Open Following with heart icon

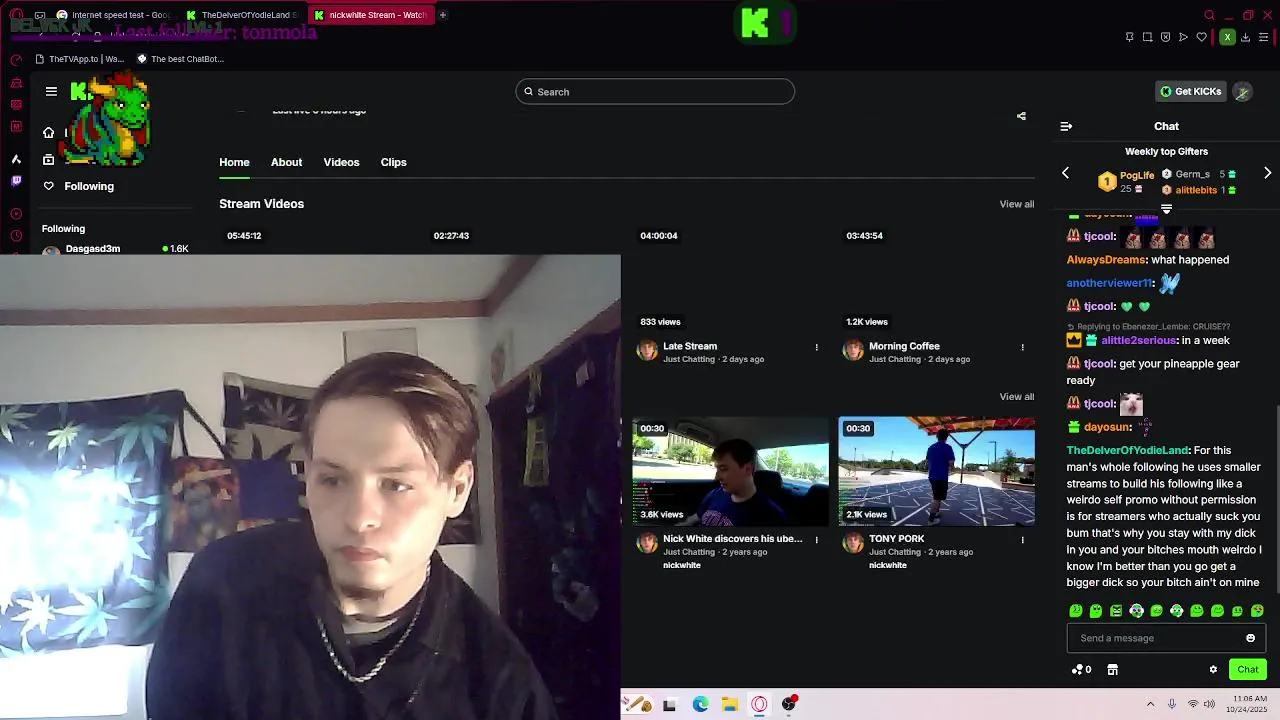click(x=78, y=186)
